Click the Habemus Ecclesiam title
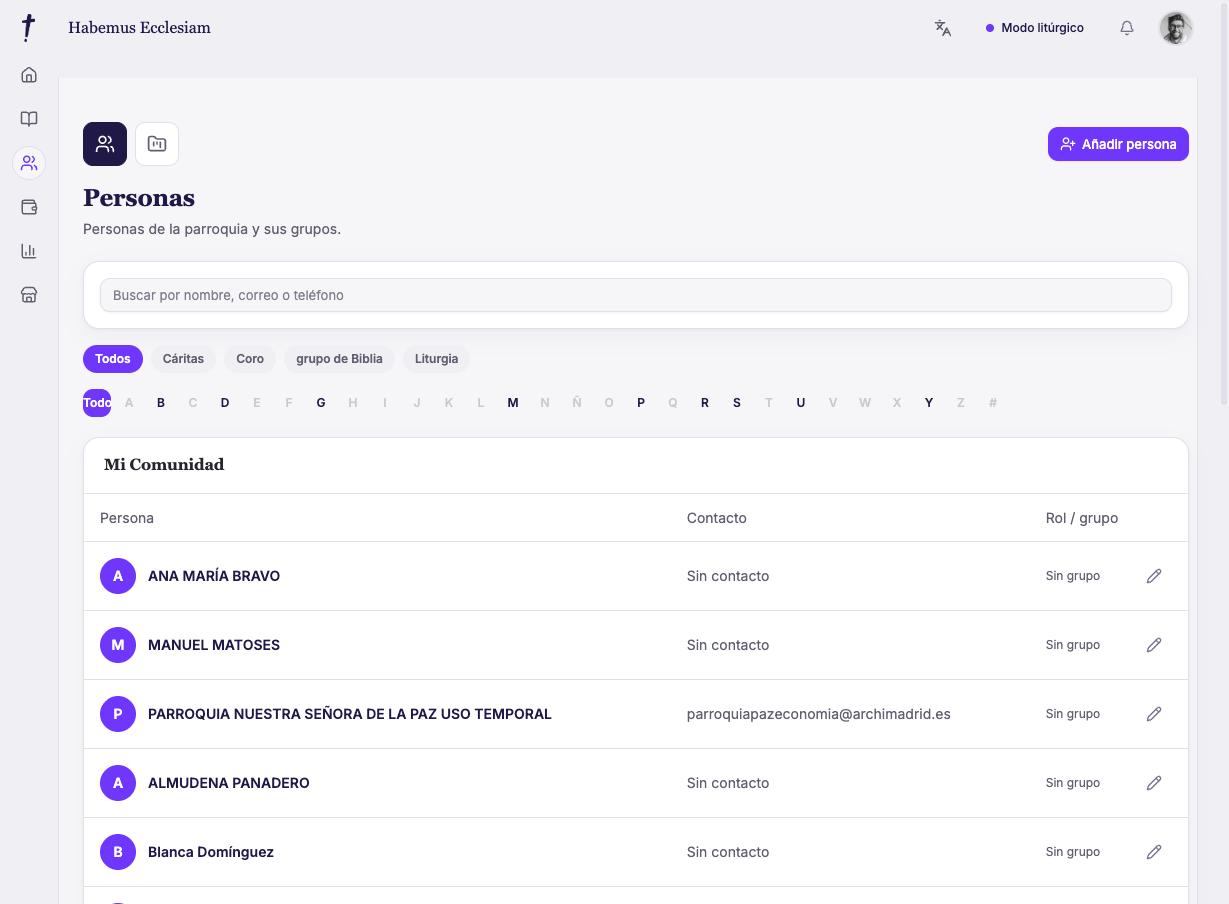Screen dimensions: 1229x904 click(140, 28)
